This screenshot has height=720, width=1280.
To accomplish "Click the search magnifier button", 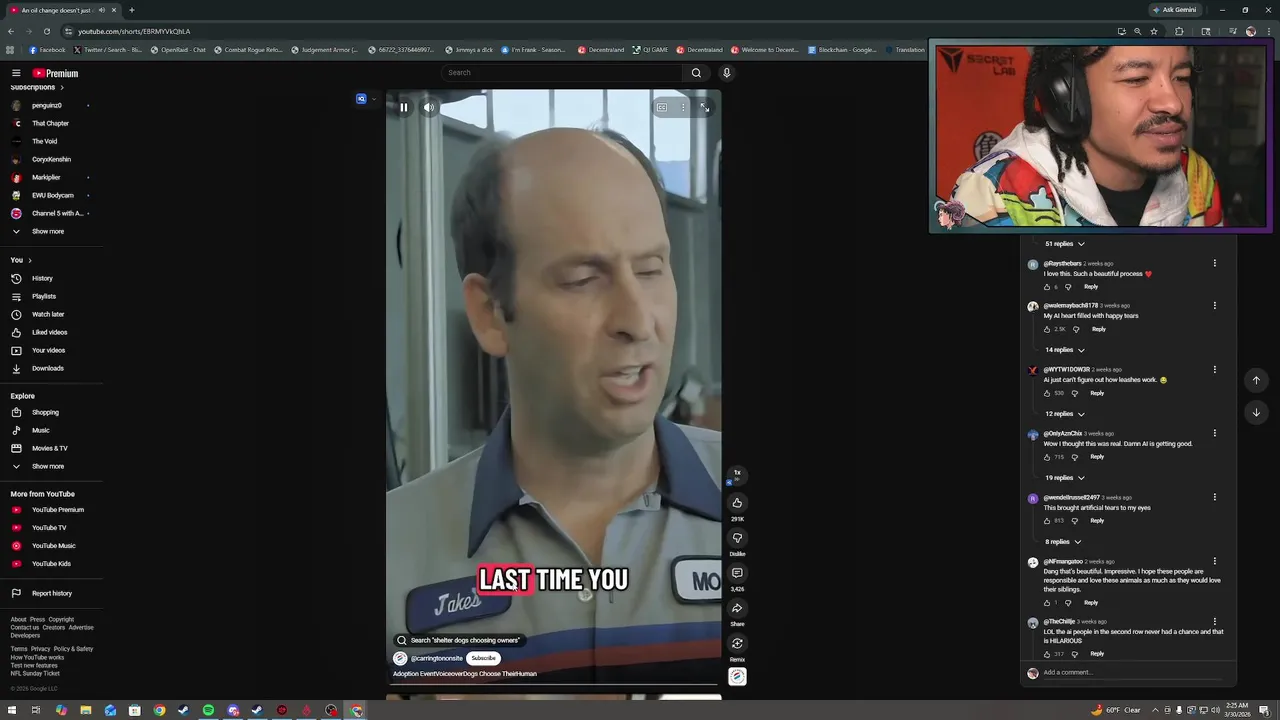I will click(696, 72).
